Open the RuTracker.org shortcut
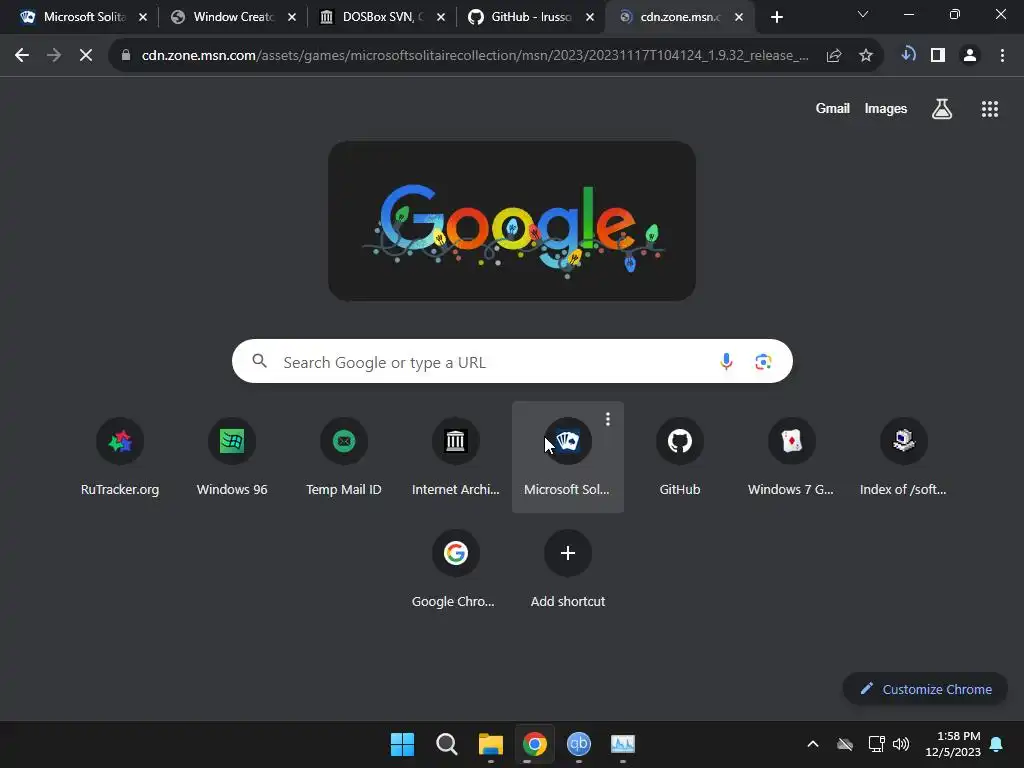Screen dimensions: 1024x768 pyautogui.click(x=120, y=457)
